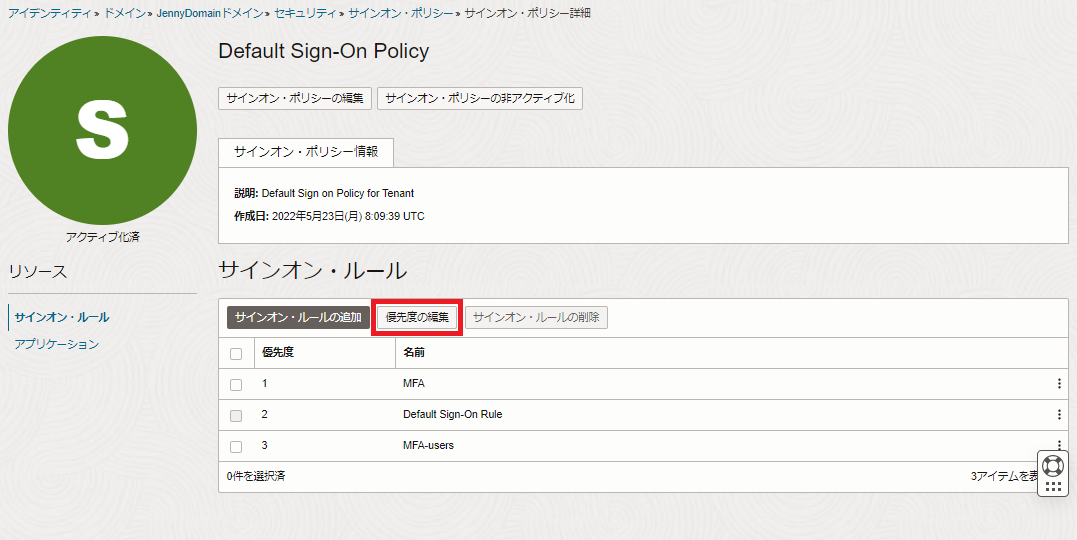This screenshot has width=1077, height=540.
Task: Open actions menu for MFA-users rule
Action: [1059, 444]
